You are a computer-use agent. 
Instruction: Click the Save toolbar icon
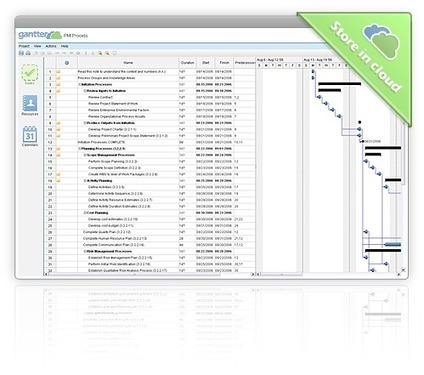[x=21, y=53]
